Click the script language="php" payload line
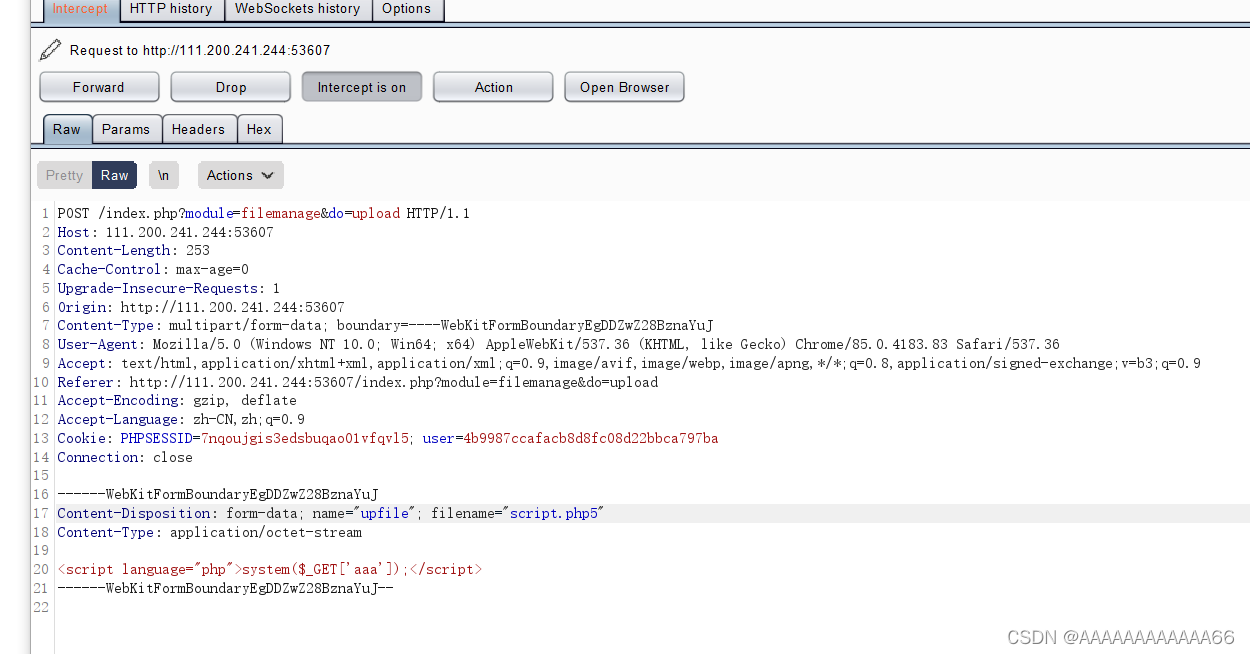 coord(269,569)
